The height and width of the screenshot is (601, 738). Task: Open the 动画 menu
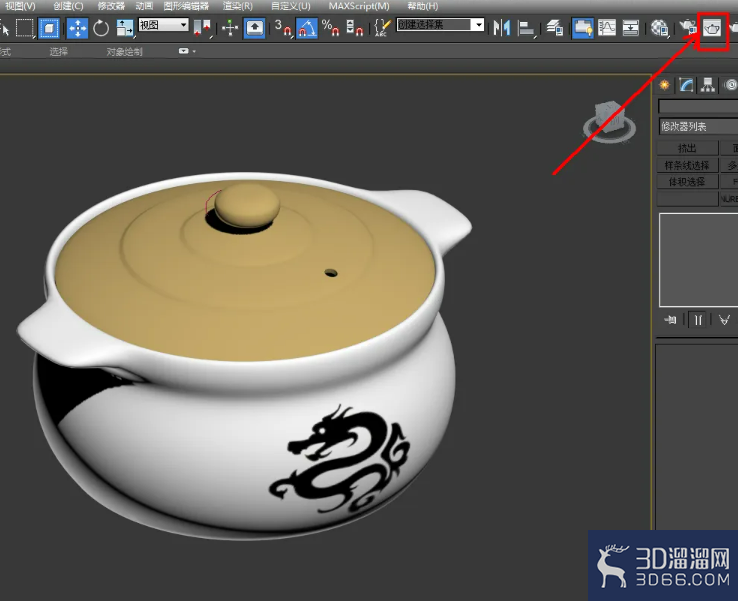[144, 6]
